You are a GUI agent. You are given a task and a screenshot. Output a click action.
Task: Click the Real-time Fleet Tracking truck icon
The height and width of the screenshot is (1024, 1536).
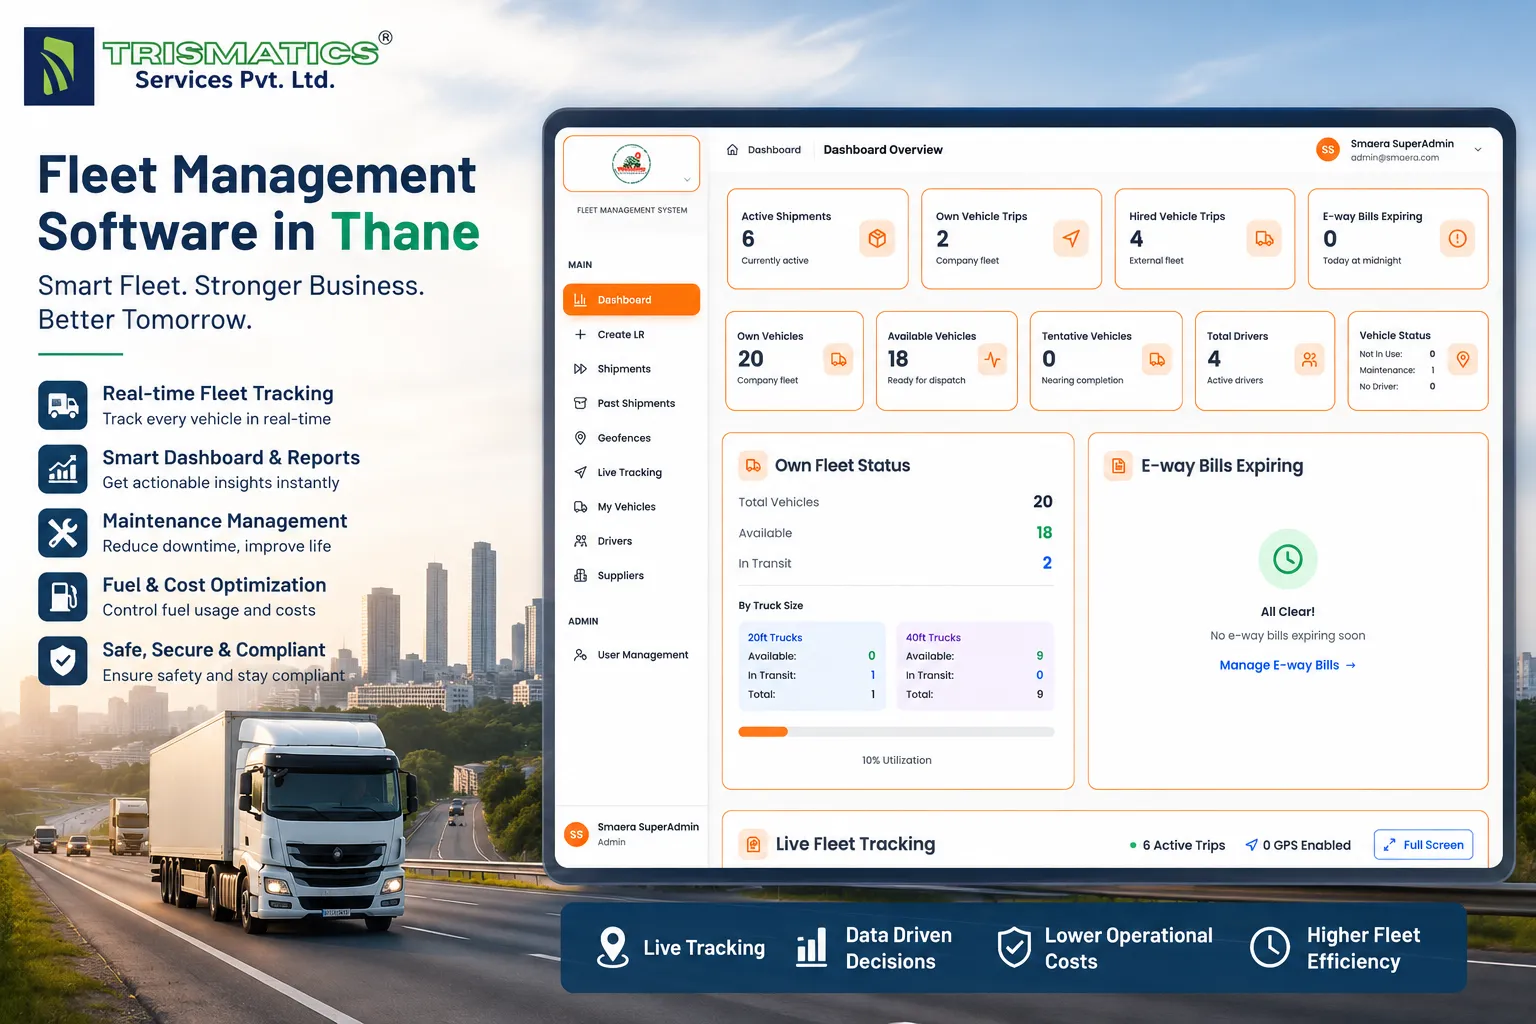click(63, 405)
